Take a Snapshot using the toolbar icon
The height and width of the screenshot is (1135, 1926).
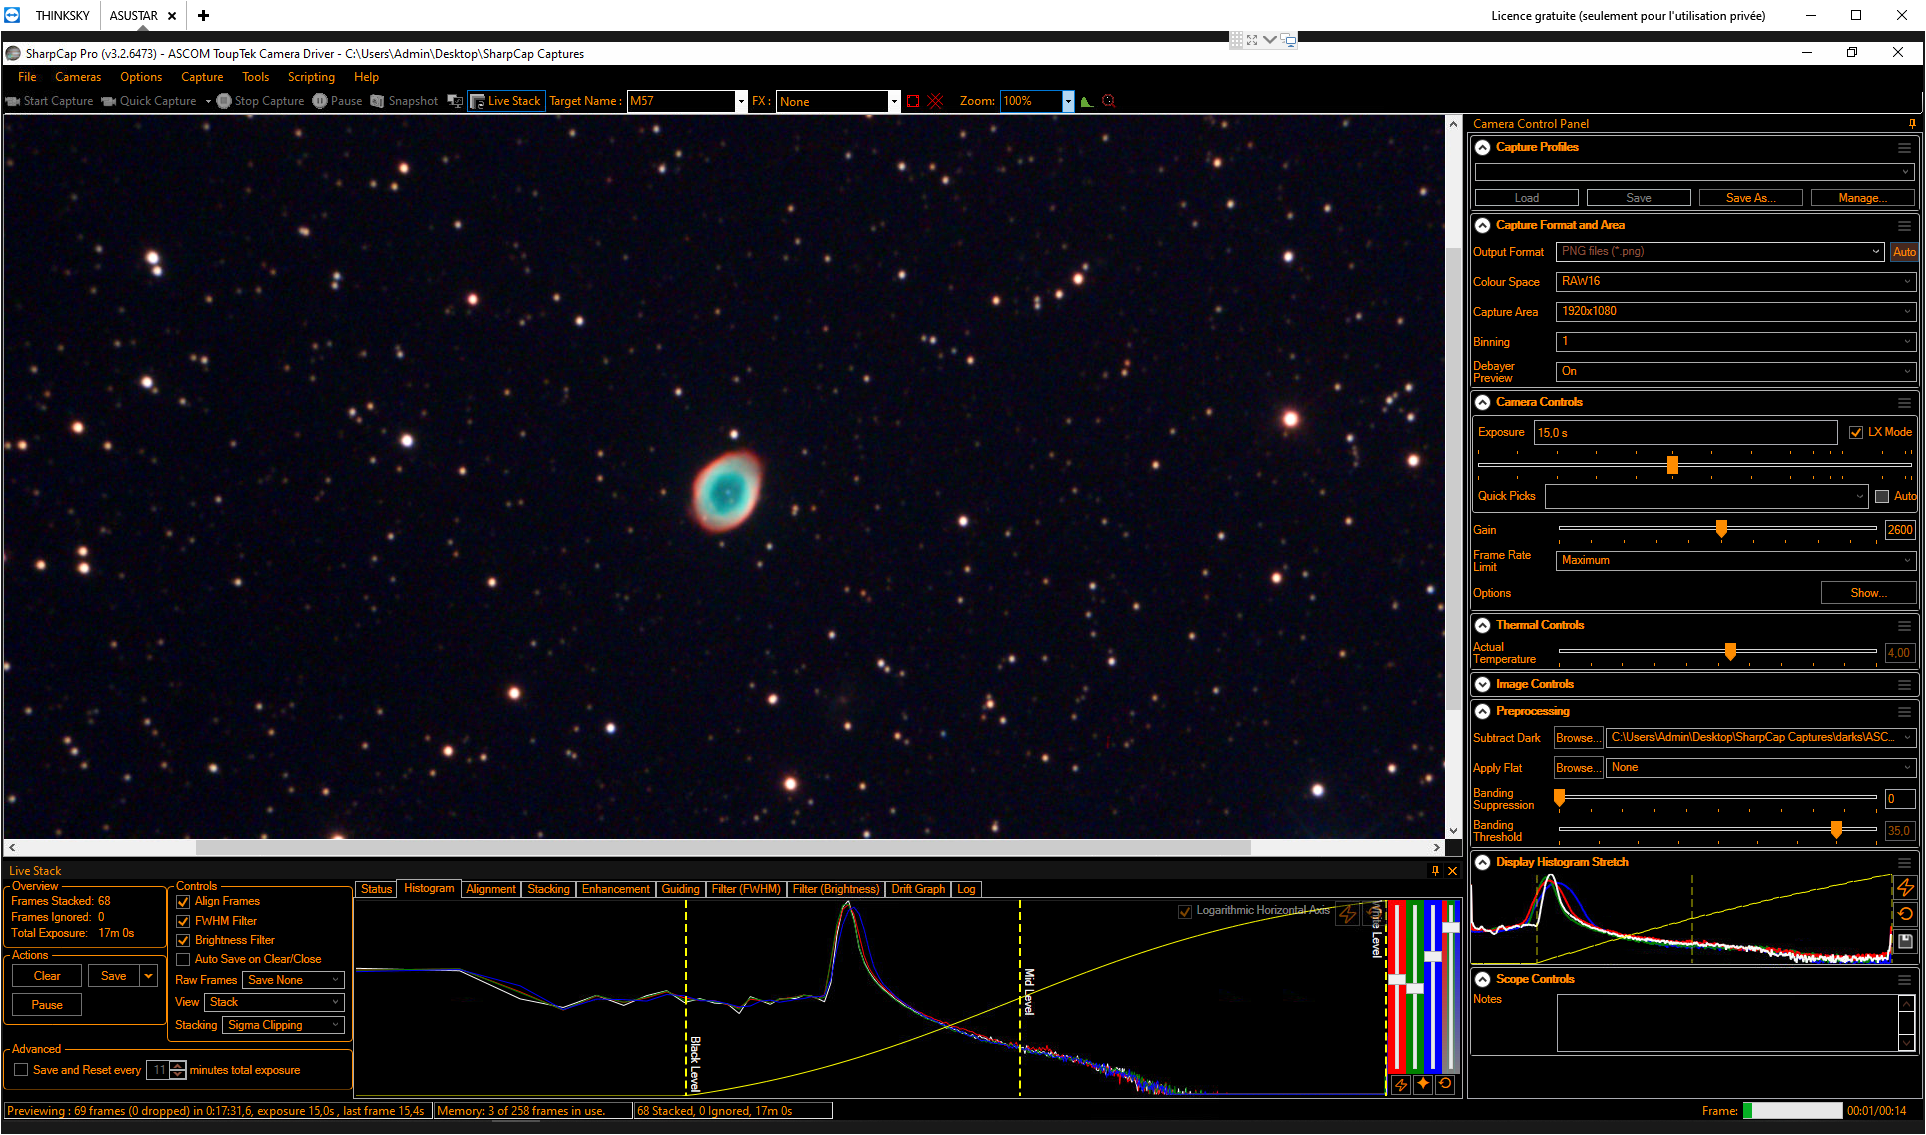pos(377,101)
